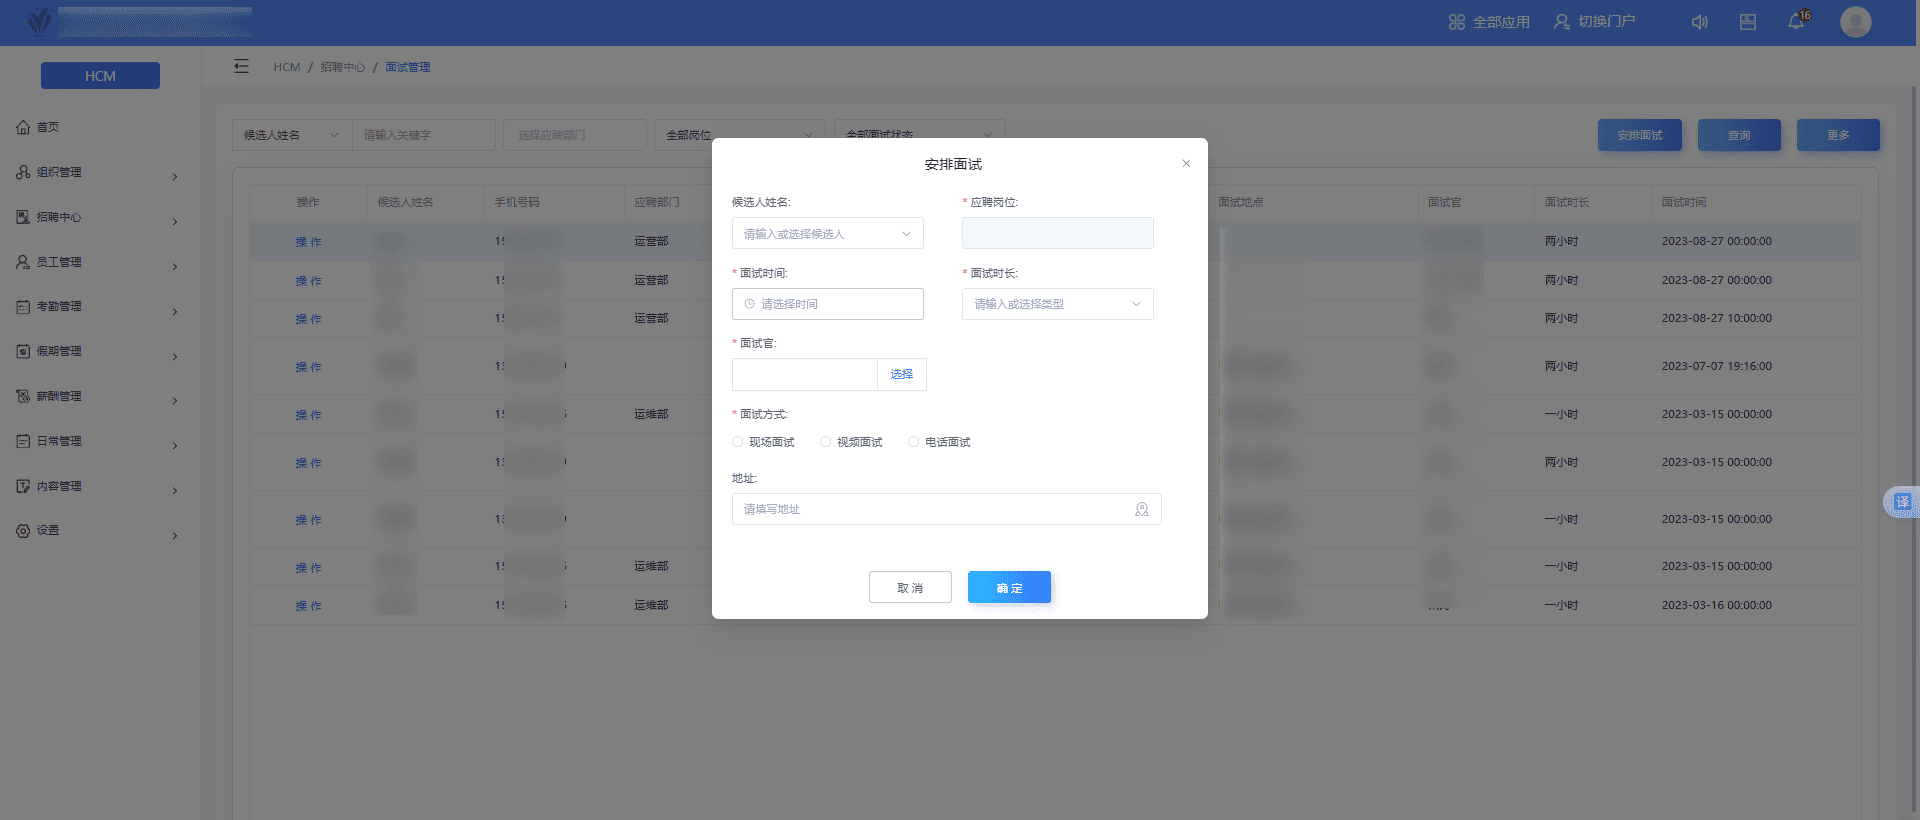Screen dimensions: 1920x820
Task: Click the logo icon at top left
Action: click(38, 22)
